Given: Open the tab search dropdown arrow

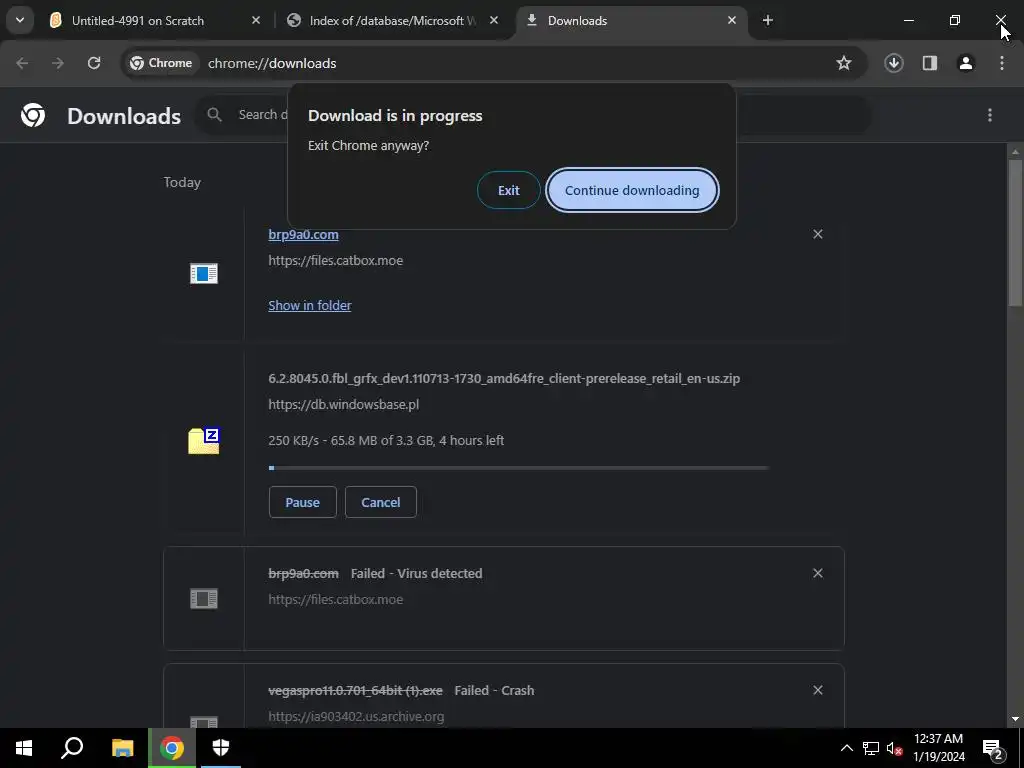Looking at the screenshot, I should (20, 20).
